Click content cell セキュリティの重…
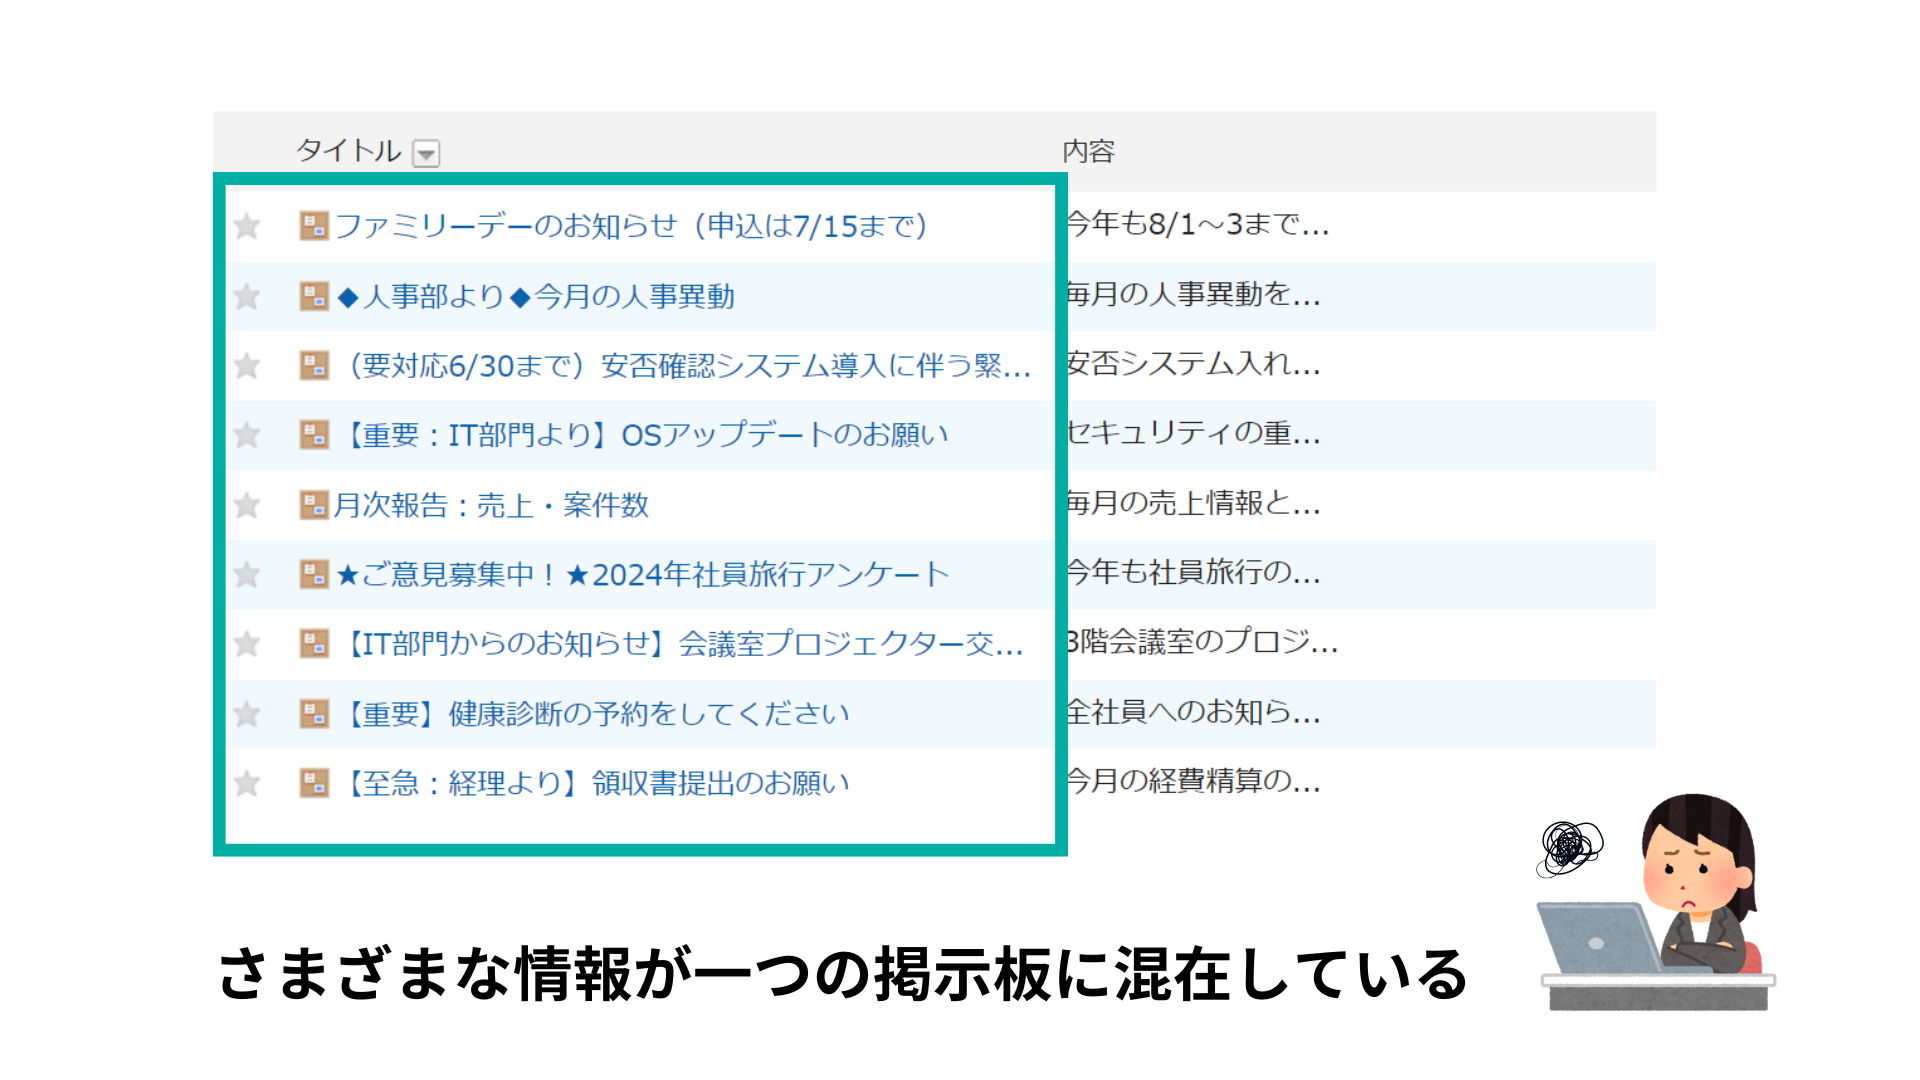Screen dimensions: 1920x1080 pos(1194,433)
